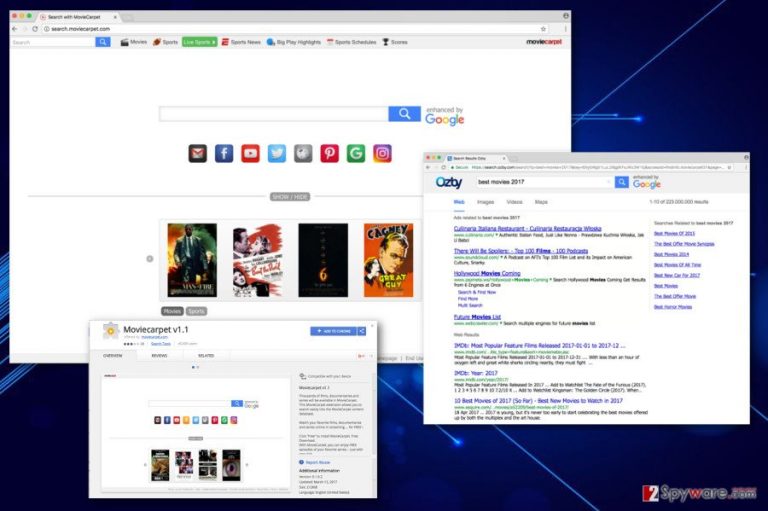Open the Culinaria Italiana Restaurant ad link
The height and width of the screenshot is (511, 768).
(x=528, y=228)
